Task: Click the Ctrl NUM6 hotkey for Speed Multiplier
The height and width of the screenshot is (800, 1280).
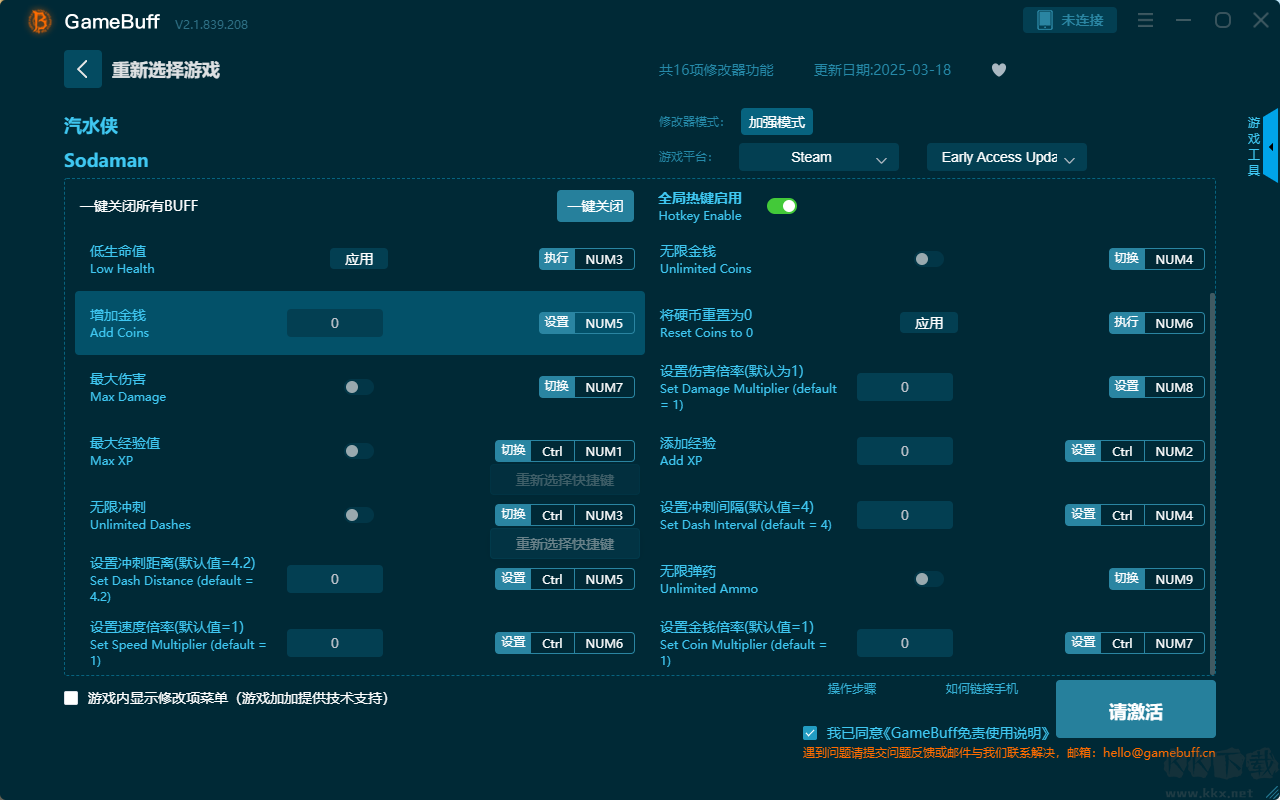Action: tap(582, 643)
